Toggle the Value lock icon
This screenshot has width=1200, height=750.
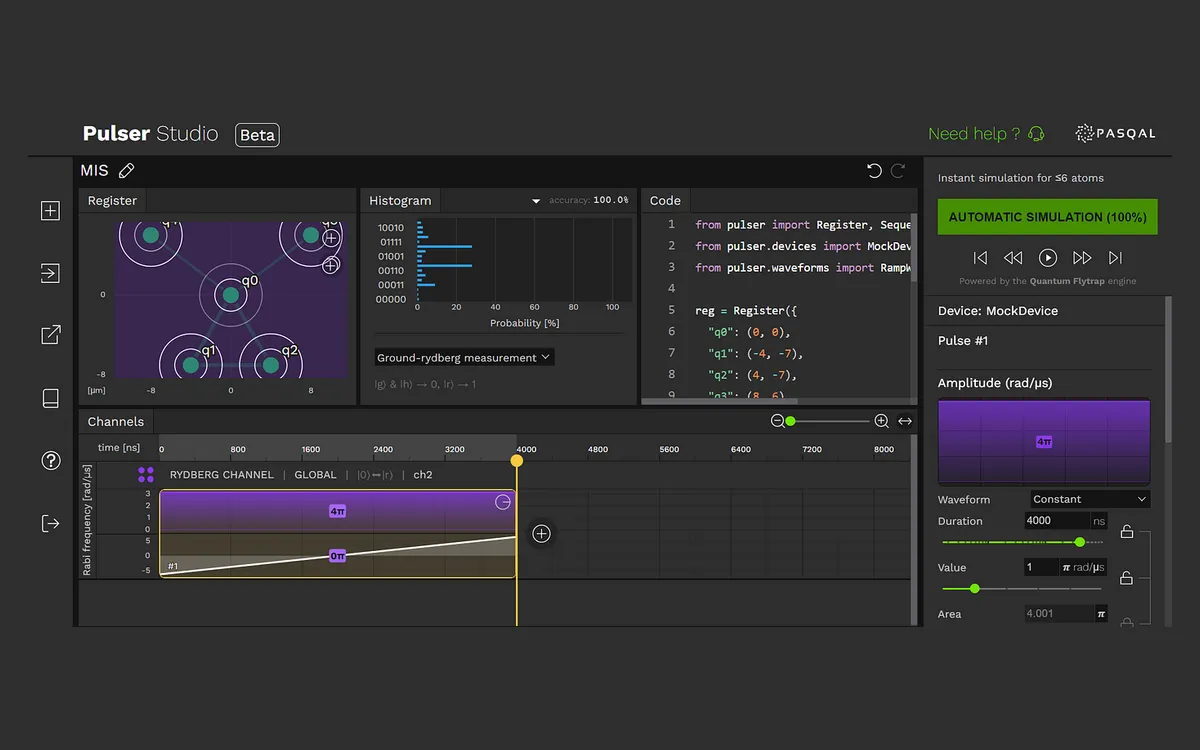pyautogui.click(x=1127, y=577)
